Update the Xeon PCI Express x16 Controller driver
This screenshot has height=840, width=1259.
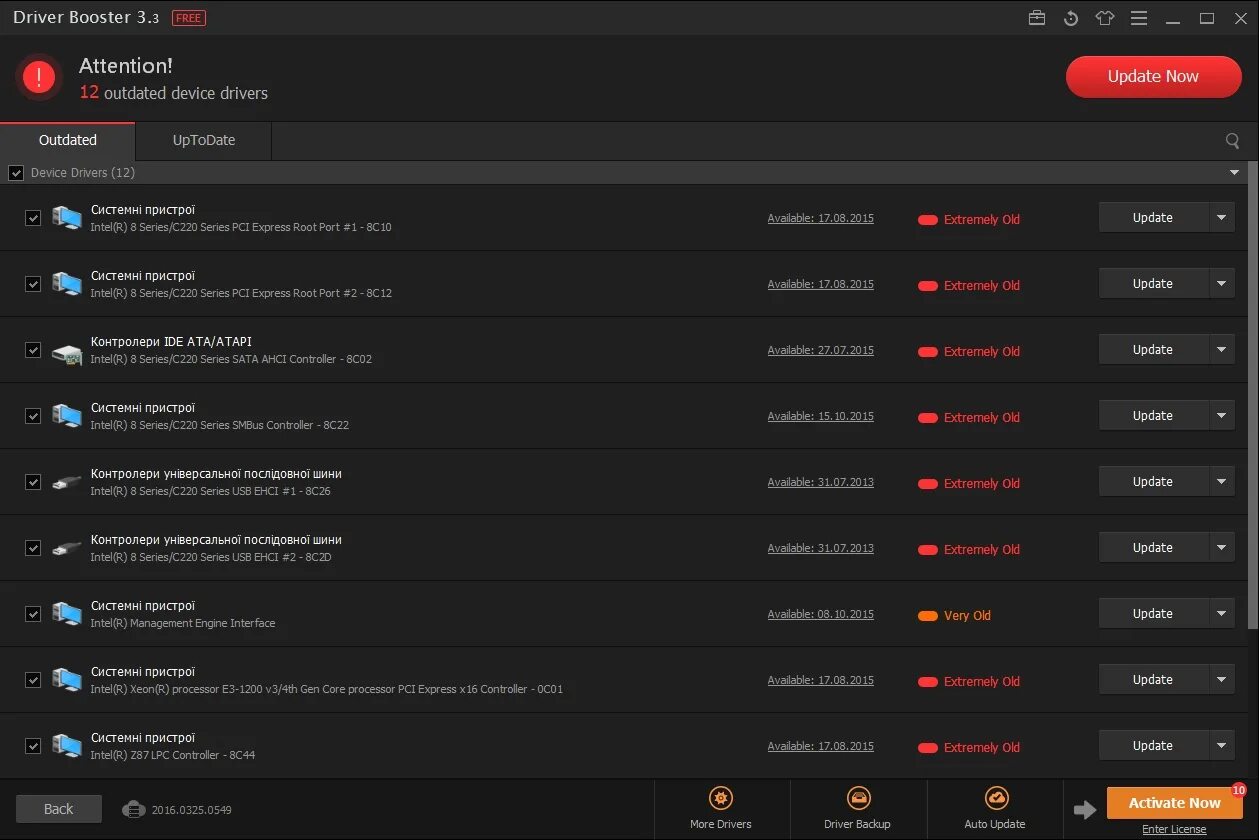click(1153, 680)
